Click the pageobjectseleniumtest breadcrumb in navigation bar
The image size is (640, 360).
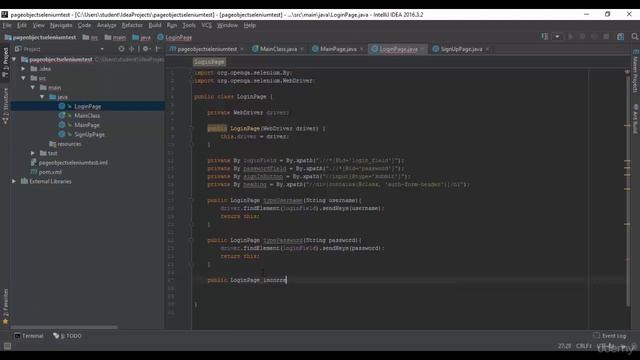point(40,37)
